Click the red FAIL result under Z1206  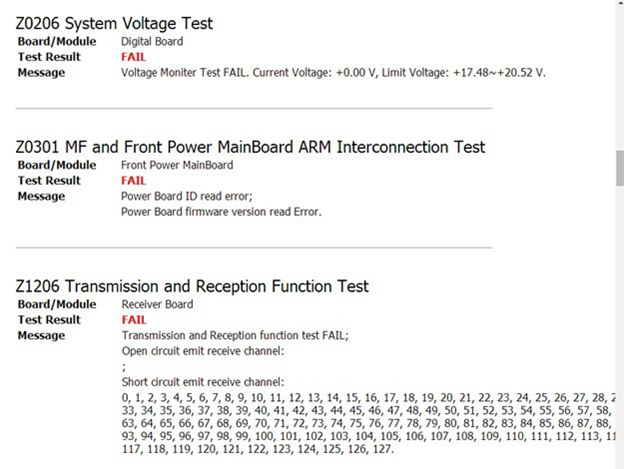133,320
